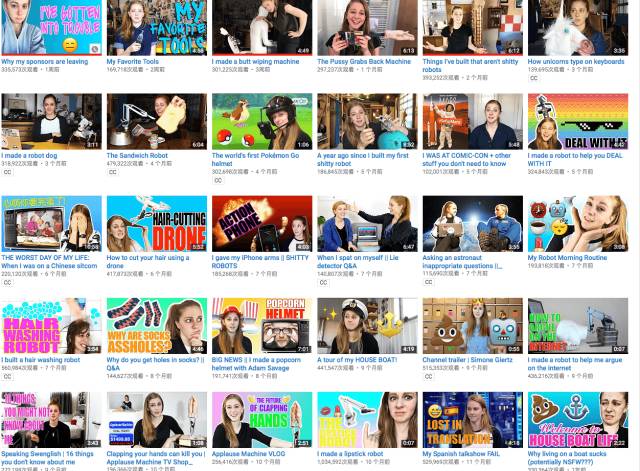Click the HAIR-CUTTING DRONE thumbnail
This screenshot has height=471, width=640.
pyautogui.click(x=157, y=224)
